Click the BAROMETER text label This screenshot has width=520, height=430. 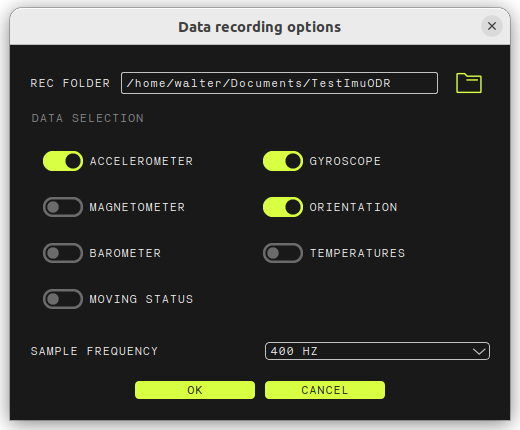(125, 253)
